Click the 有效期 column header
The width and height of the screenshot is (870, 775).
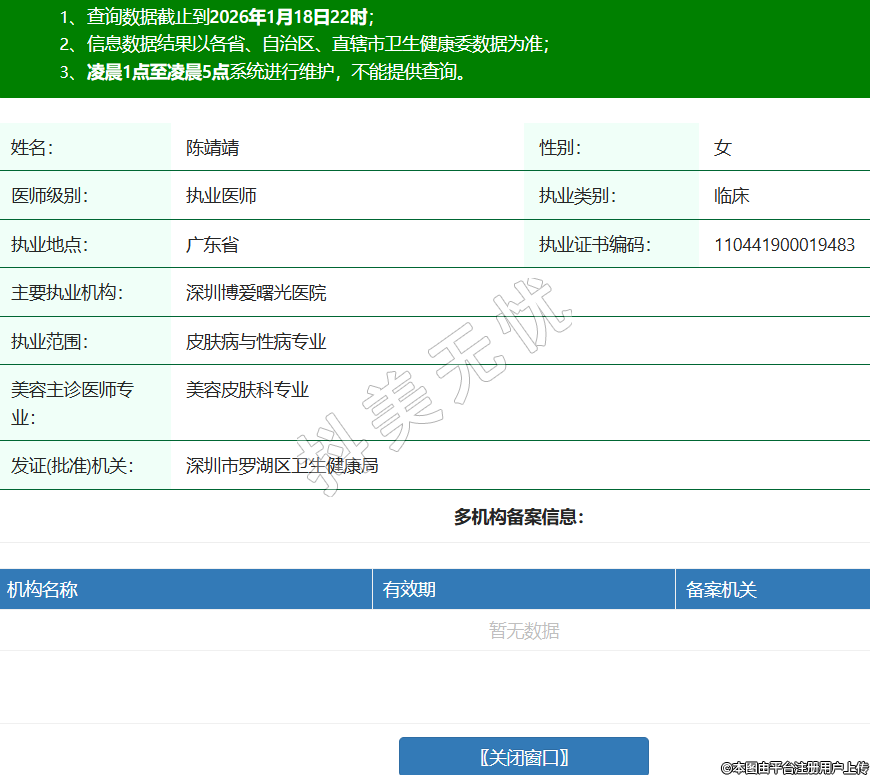tap(409, 590)
